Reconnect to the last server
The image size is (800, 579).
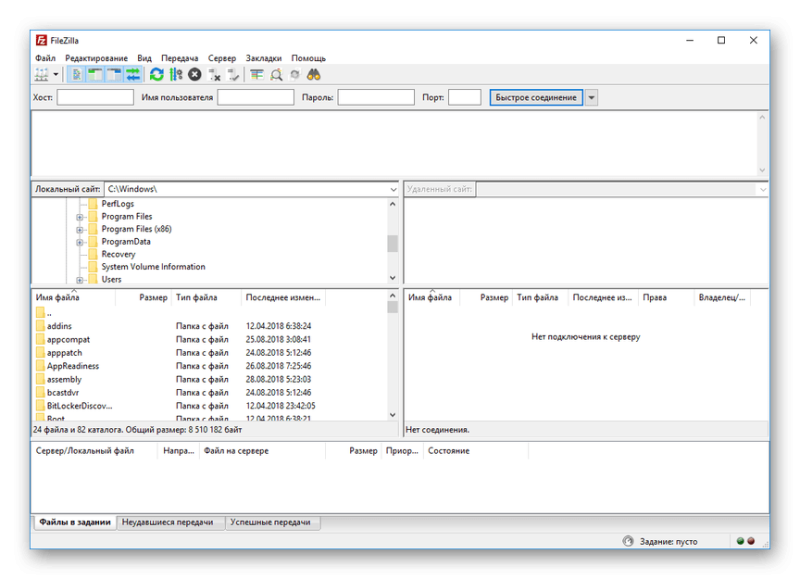point(233,75)
